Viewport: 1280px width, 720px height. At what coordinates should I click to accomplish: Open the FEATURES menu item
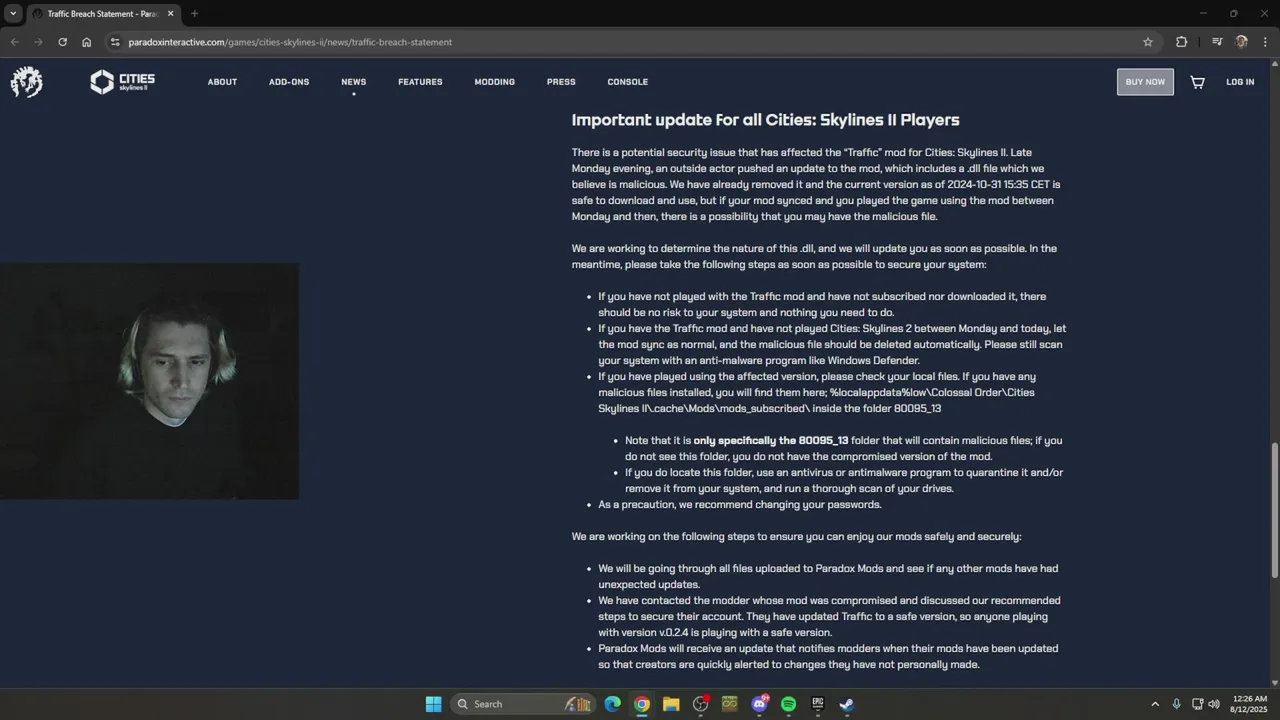click(x=420, y=82)
